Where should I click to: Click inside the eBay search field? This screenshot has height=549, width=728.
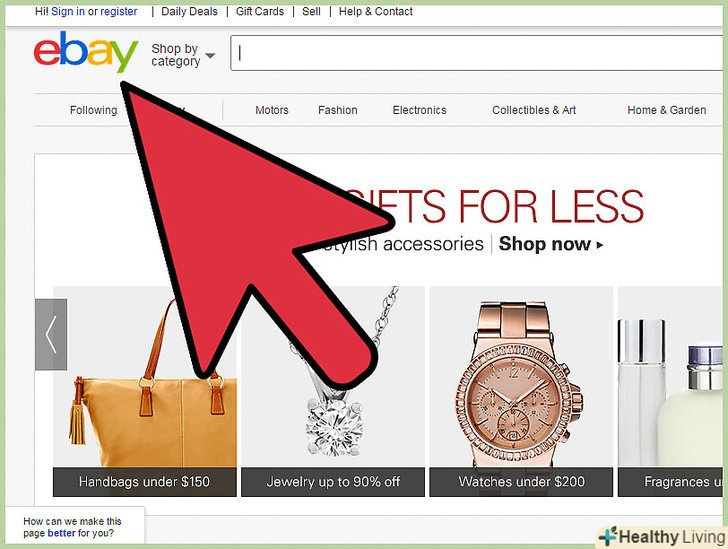[x=476, y=53]
